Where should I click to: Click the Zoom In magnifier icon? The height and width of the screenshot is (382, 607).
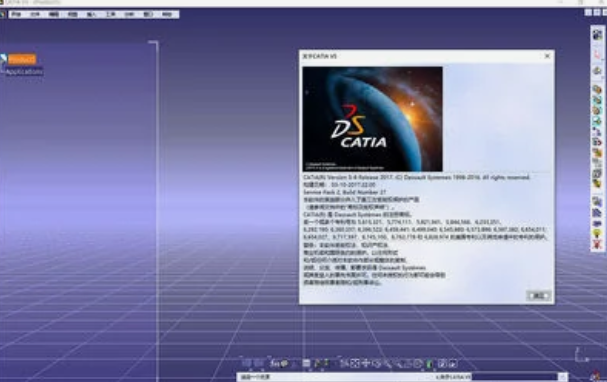388,363
